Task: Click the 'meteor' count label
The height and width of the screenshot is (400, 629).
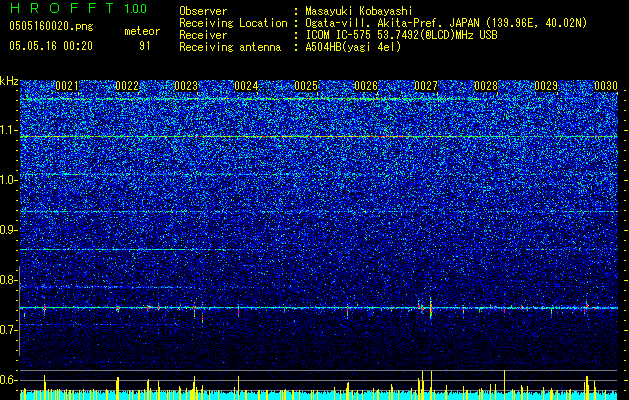Action: pos(142,31)
